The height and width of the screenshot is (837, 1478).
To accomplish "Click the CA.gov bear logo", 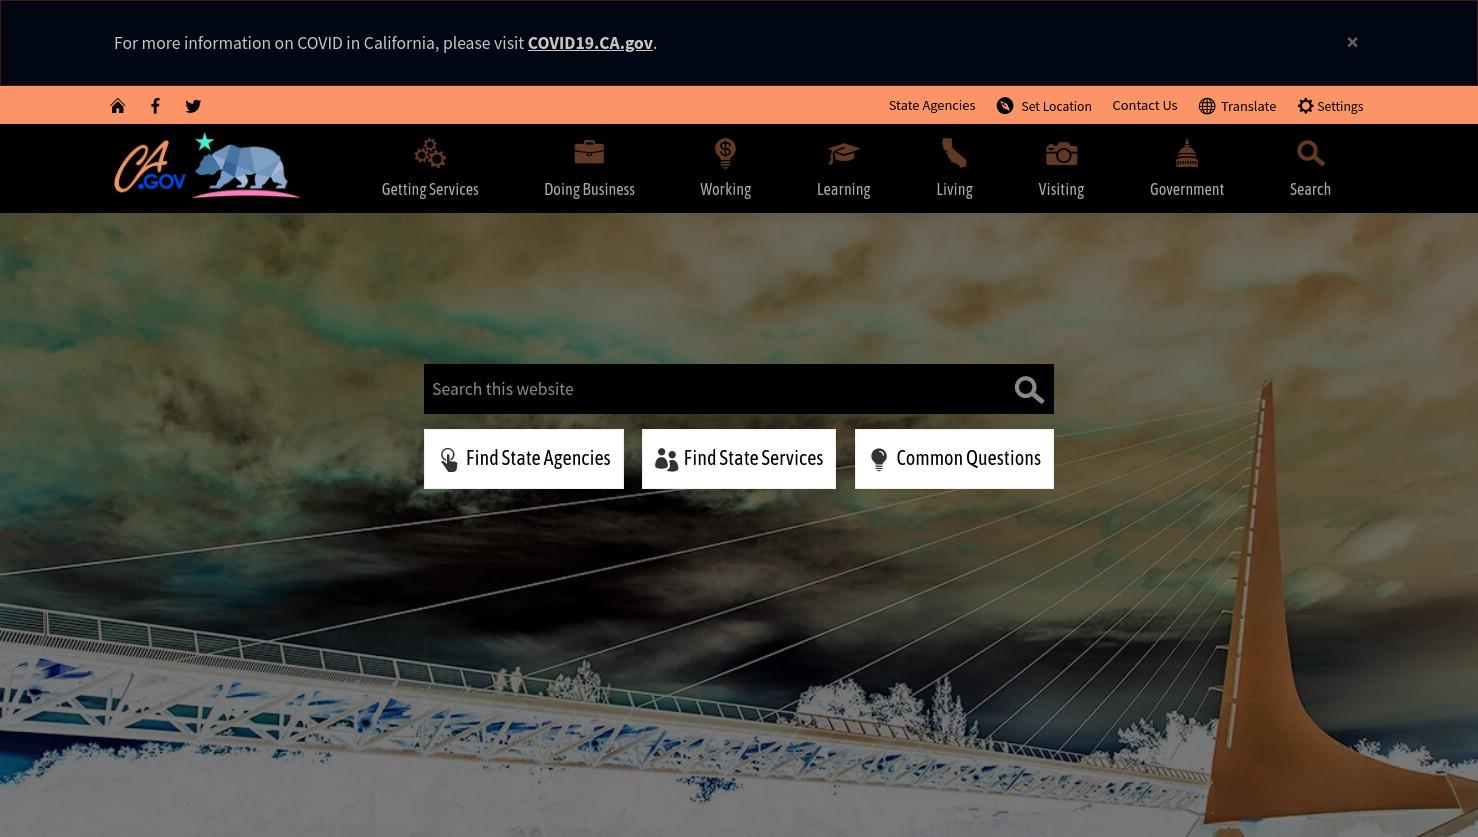I will pyautogui.click(x=207, y=166).
